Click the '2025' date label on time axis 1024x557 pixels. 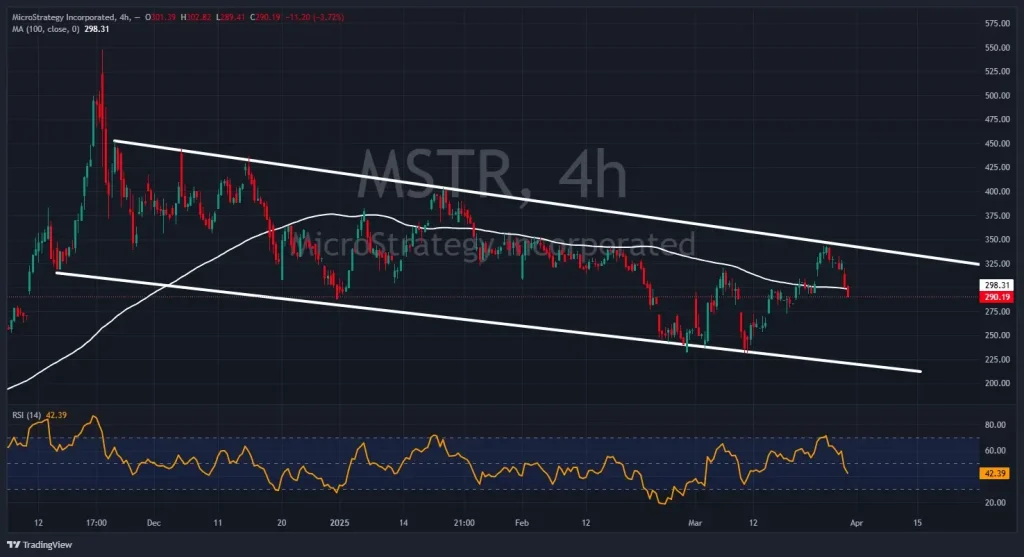340,523
